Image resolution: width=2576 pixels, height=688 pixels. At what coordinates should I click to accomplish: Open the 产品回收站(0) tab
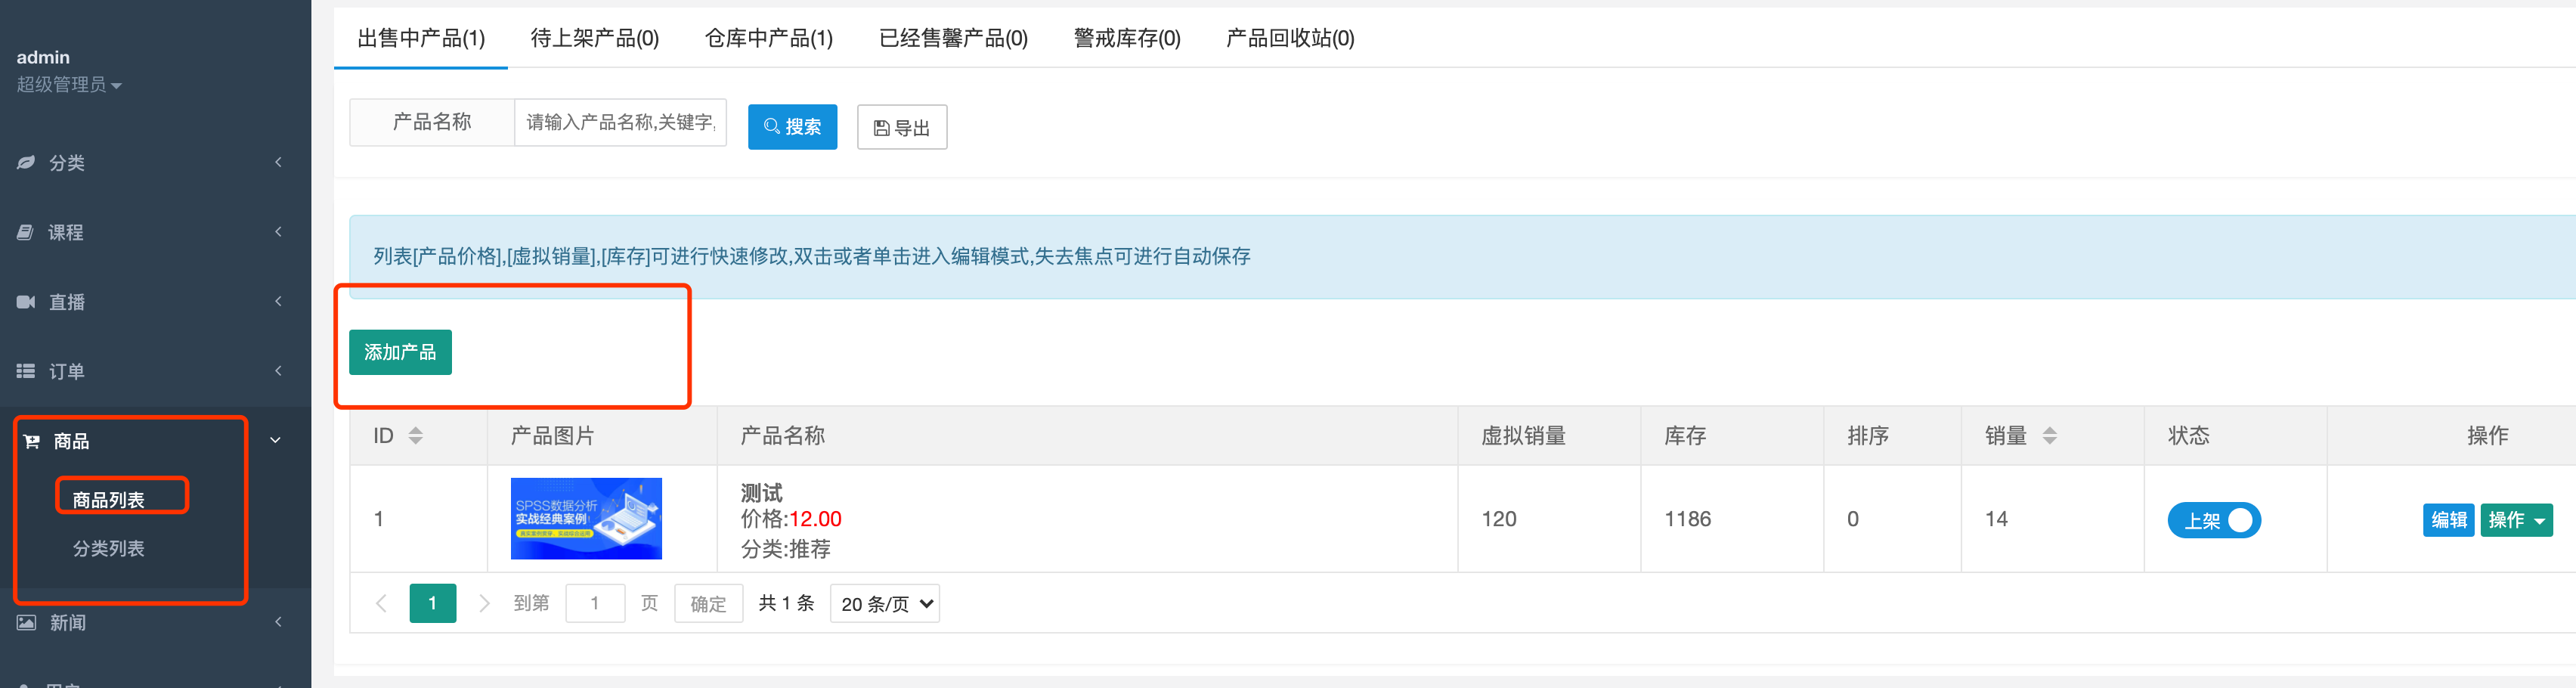(1290, 38)
